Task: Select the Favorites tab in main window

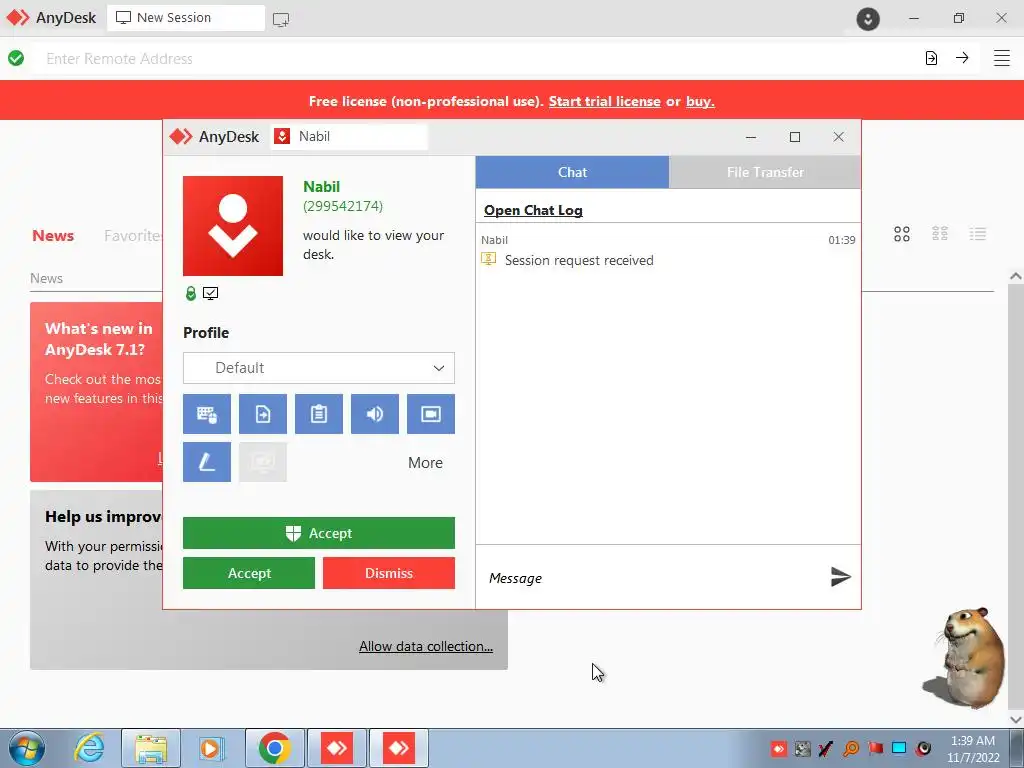Action: pos(133,236)
